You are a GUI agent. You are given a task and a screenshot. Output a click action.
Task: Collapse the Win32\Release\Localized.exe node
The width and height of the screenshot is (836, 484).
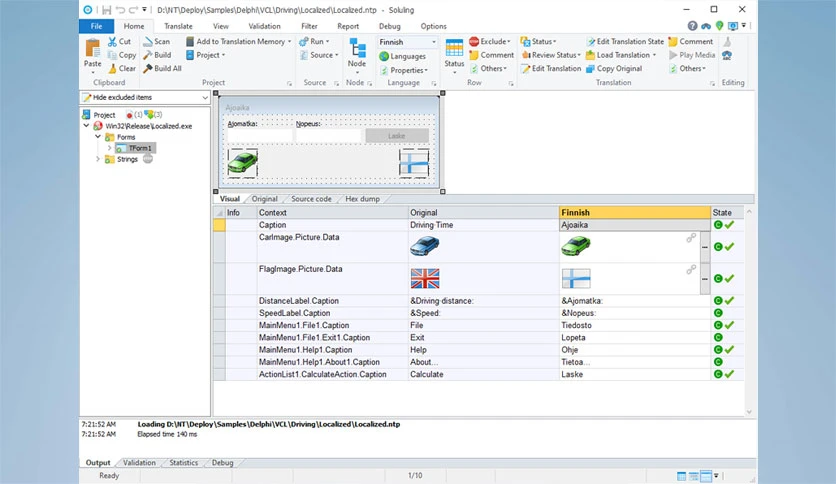(86, 126)
